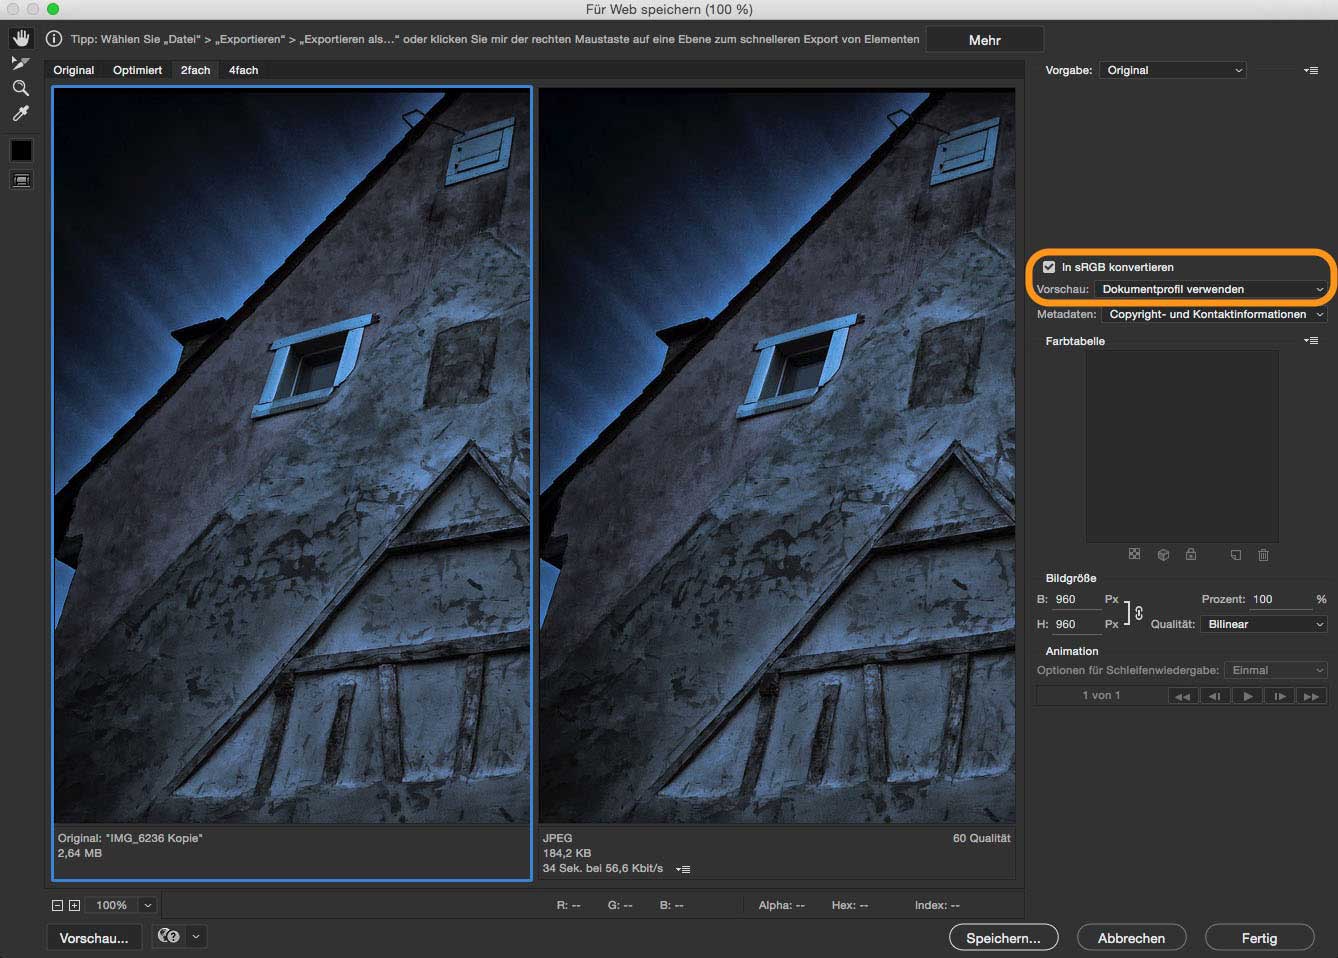This screenshot has width=1338, height=958.
Task: Switch to the Optimiert tab
Action: pyautogui.click(x=137, y=70)
